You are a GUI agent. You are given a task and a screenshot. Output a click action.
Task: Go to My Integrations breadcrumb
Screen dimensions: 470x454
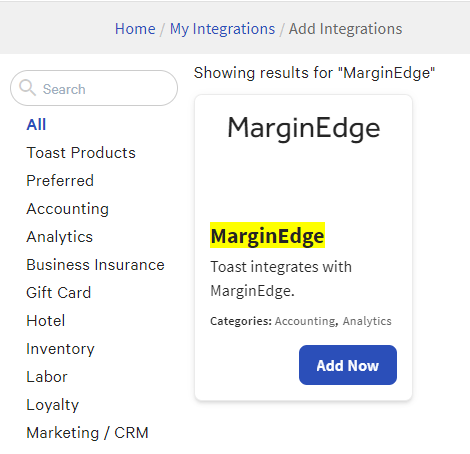222,29
